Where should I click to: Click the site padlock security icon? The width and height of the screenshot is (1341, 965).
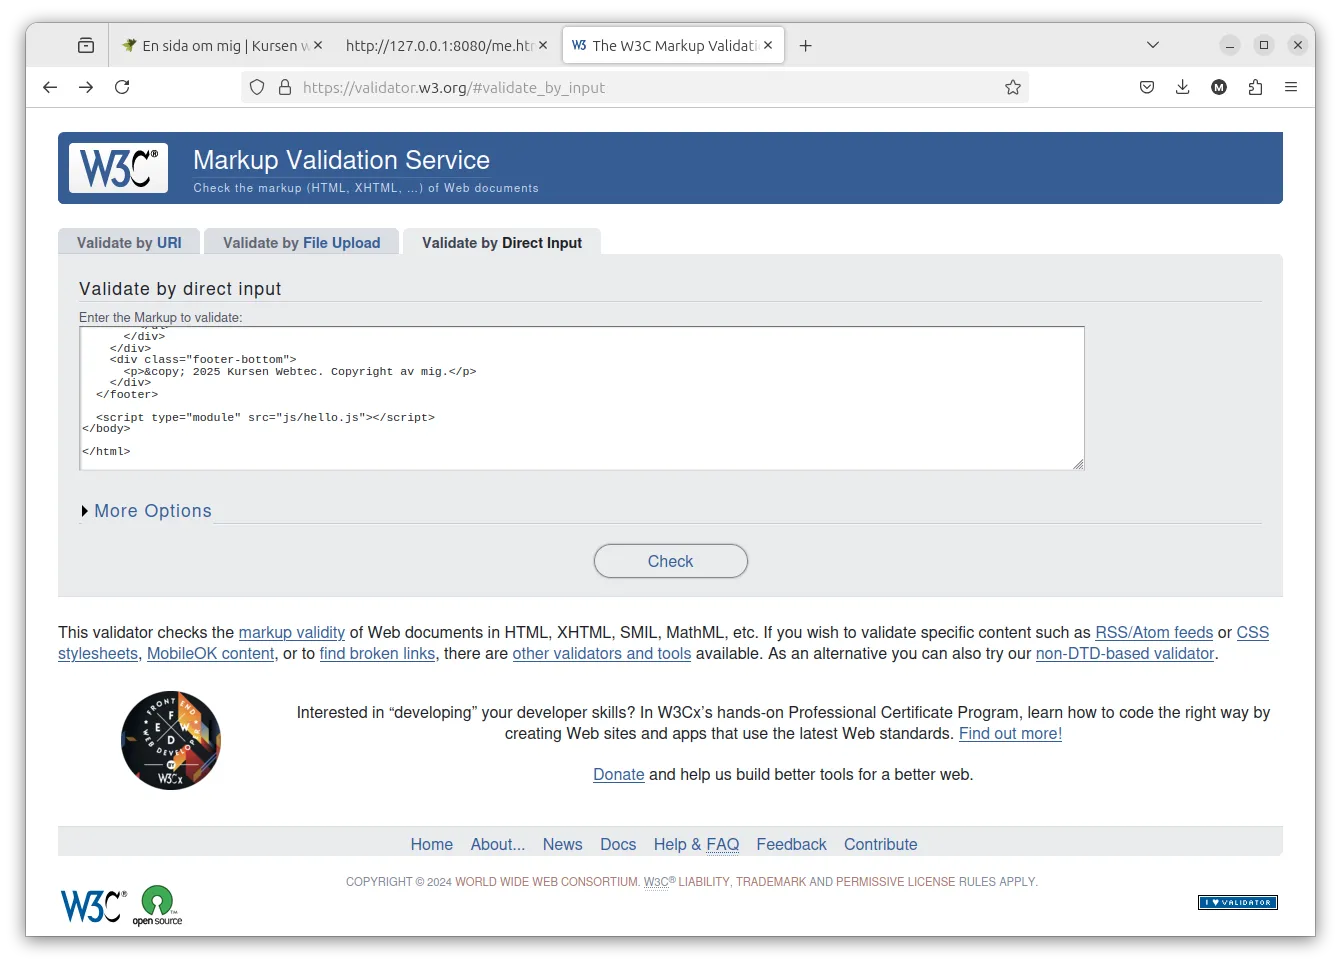pos(285,87)
